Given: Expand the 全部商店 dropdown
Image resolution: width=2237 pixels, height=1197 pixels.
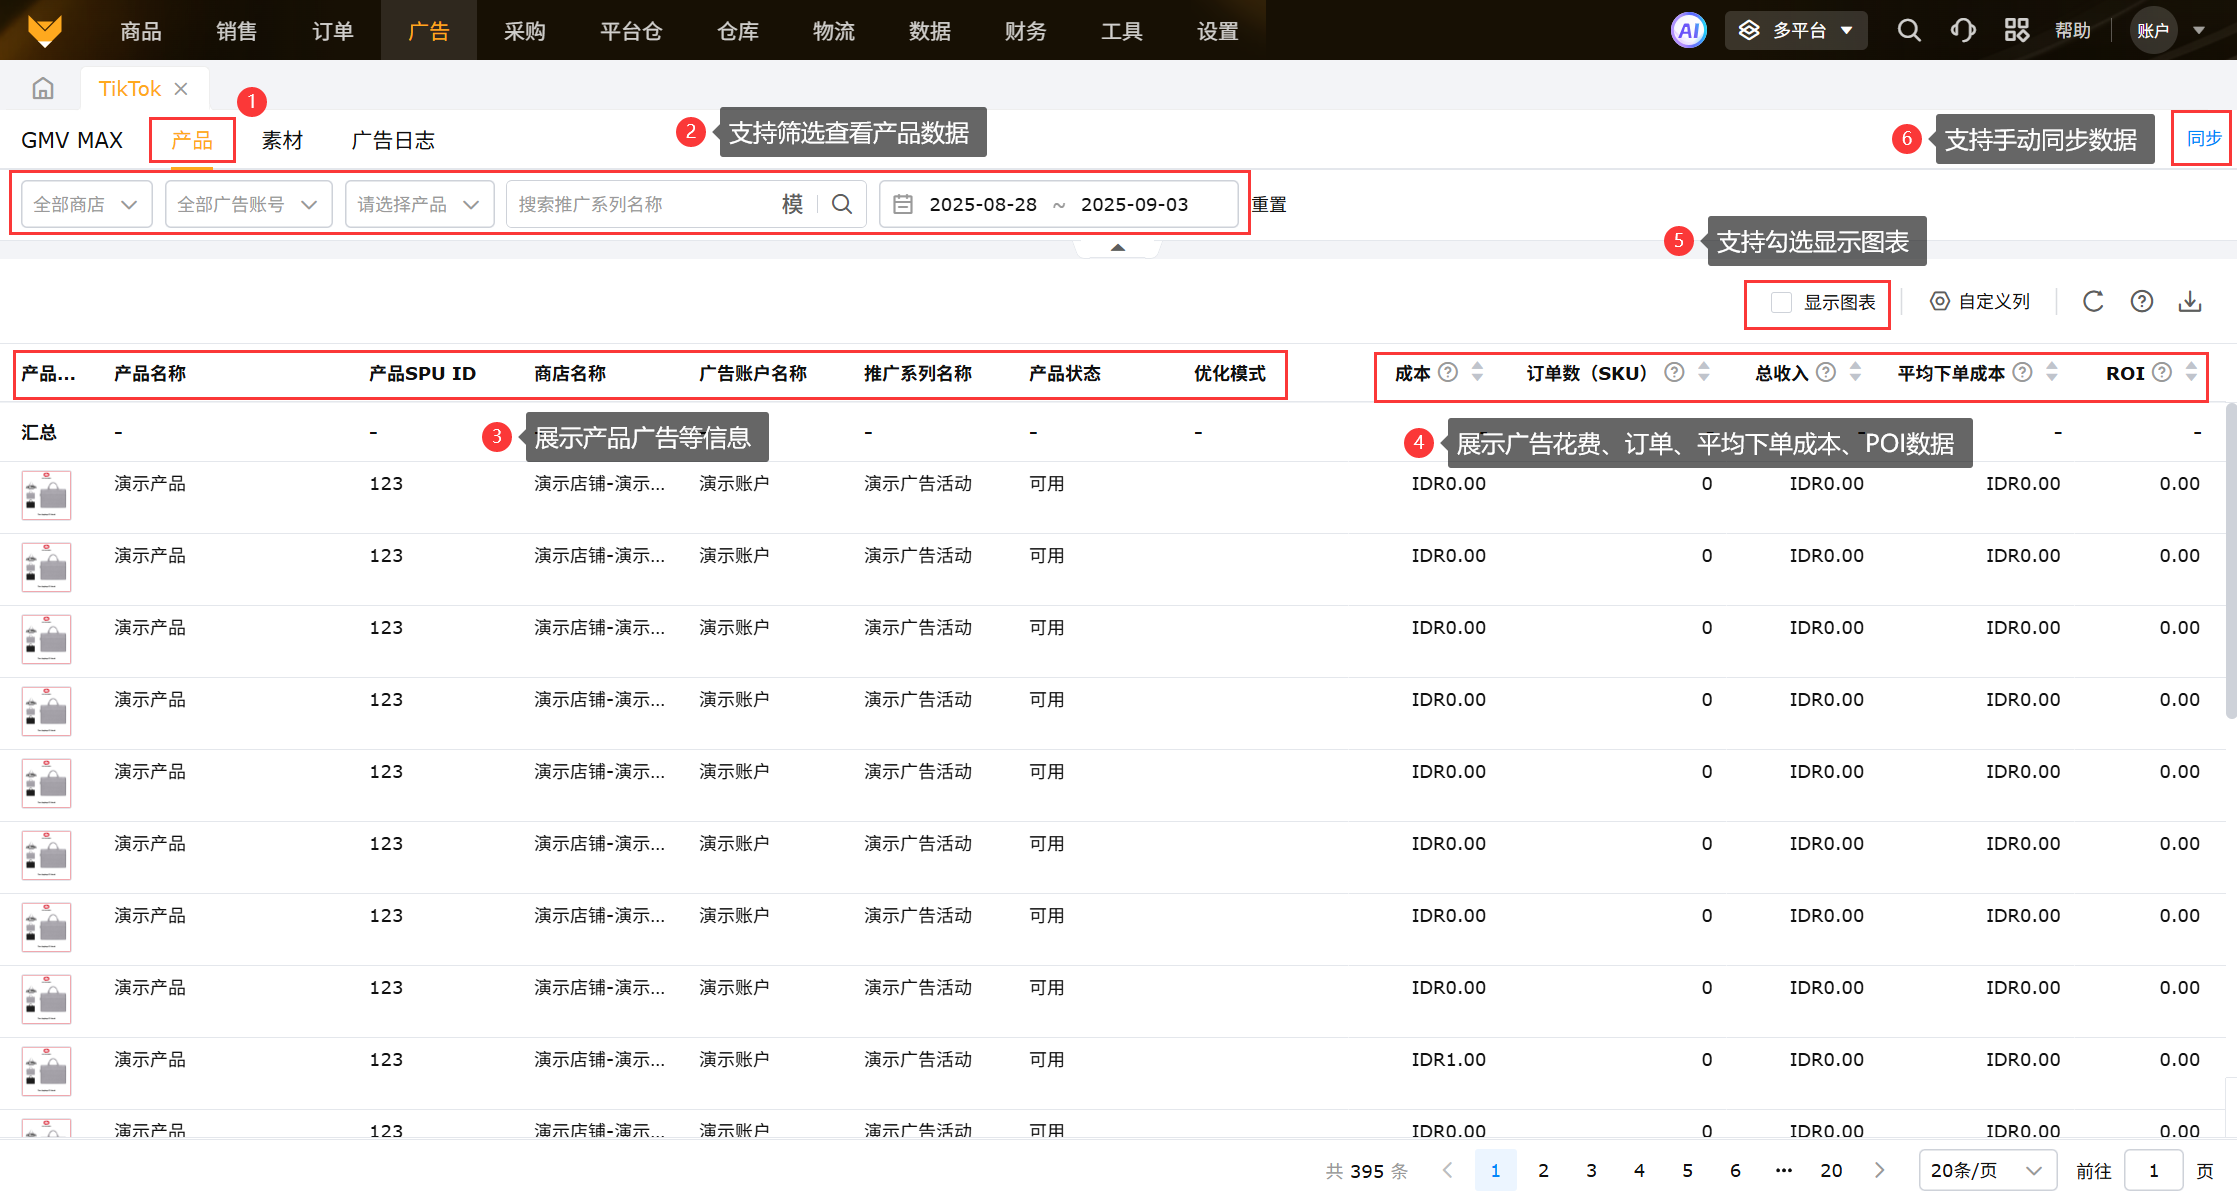Looking at the screenshot, I should coord(86,204).
